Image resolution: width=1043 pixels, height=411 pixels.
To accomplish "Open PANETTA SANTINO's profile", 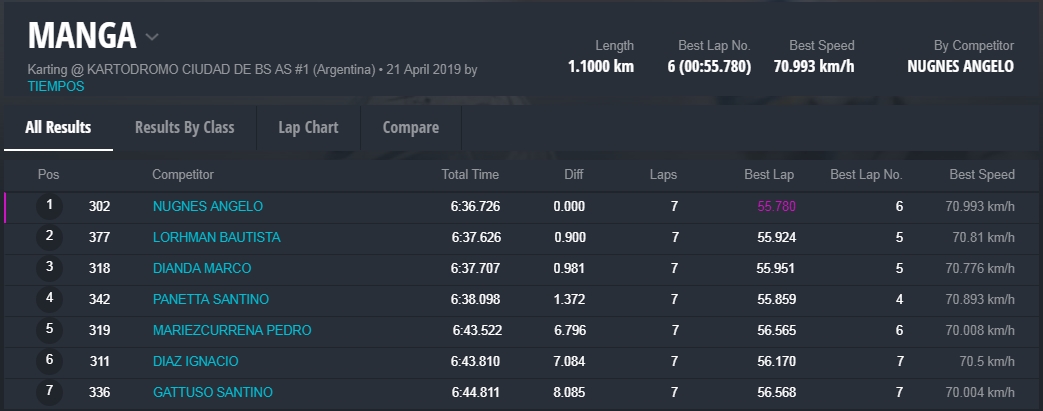I will (210, 300).
